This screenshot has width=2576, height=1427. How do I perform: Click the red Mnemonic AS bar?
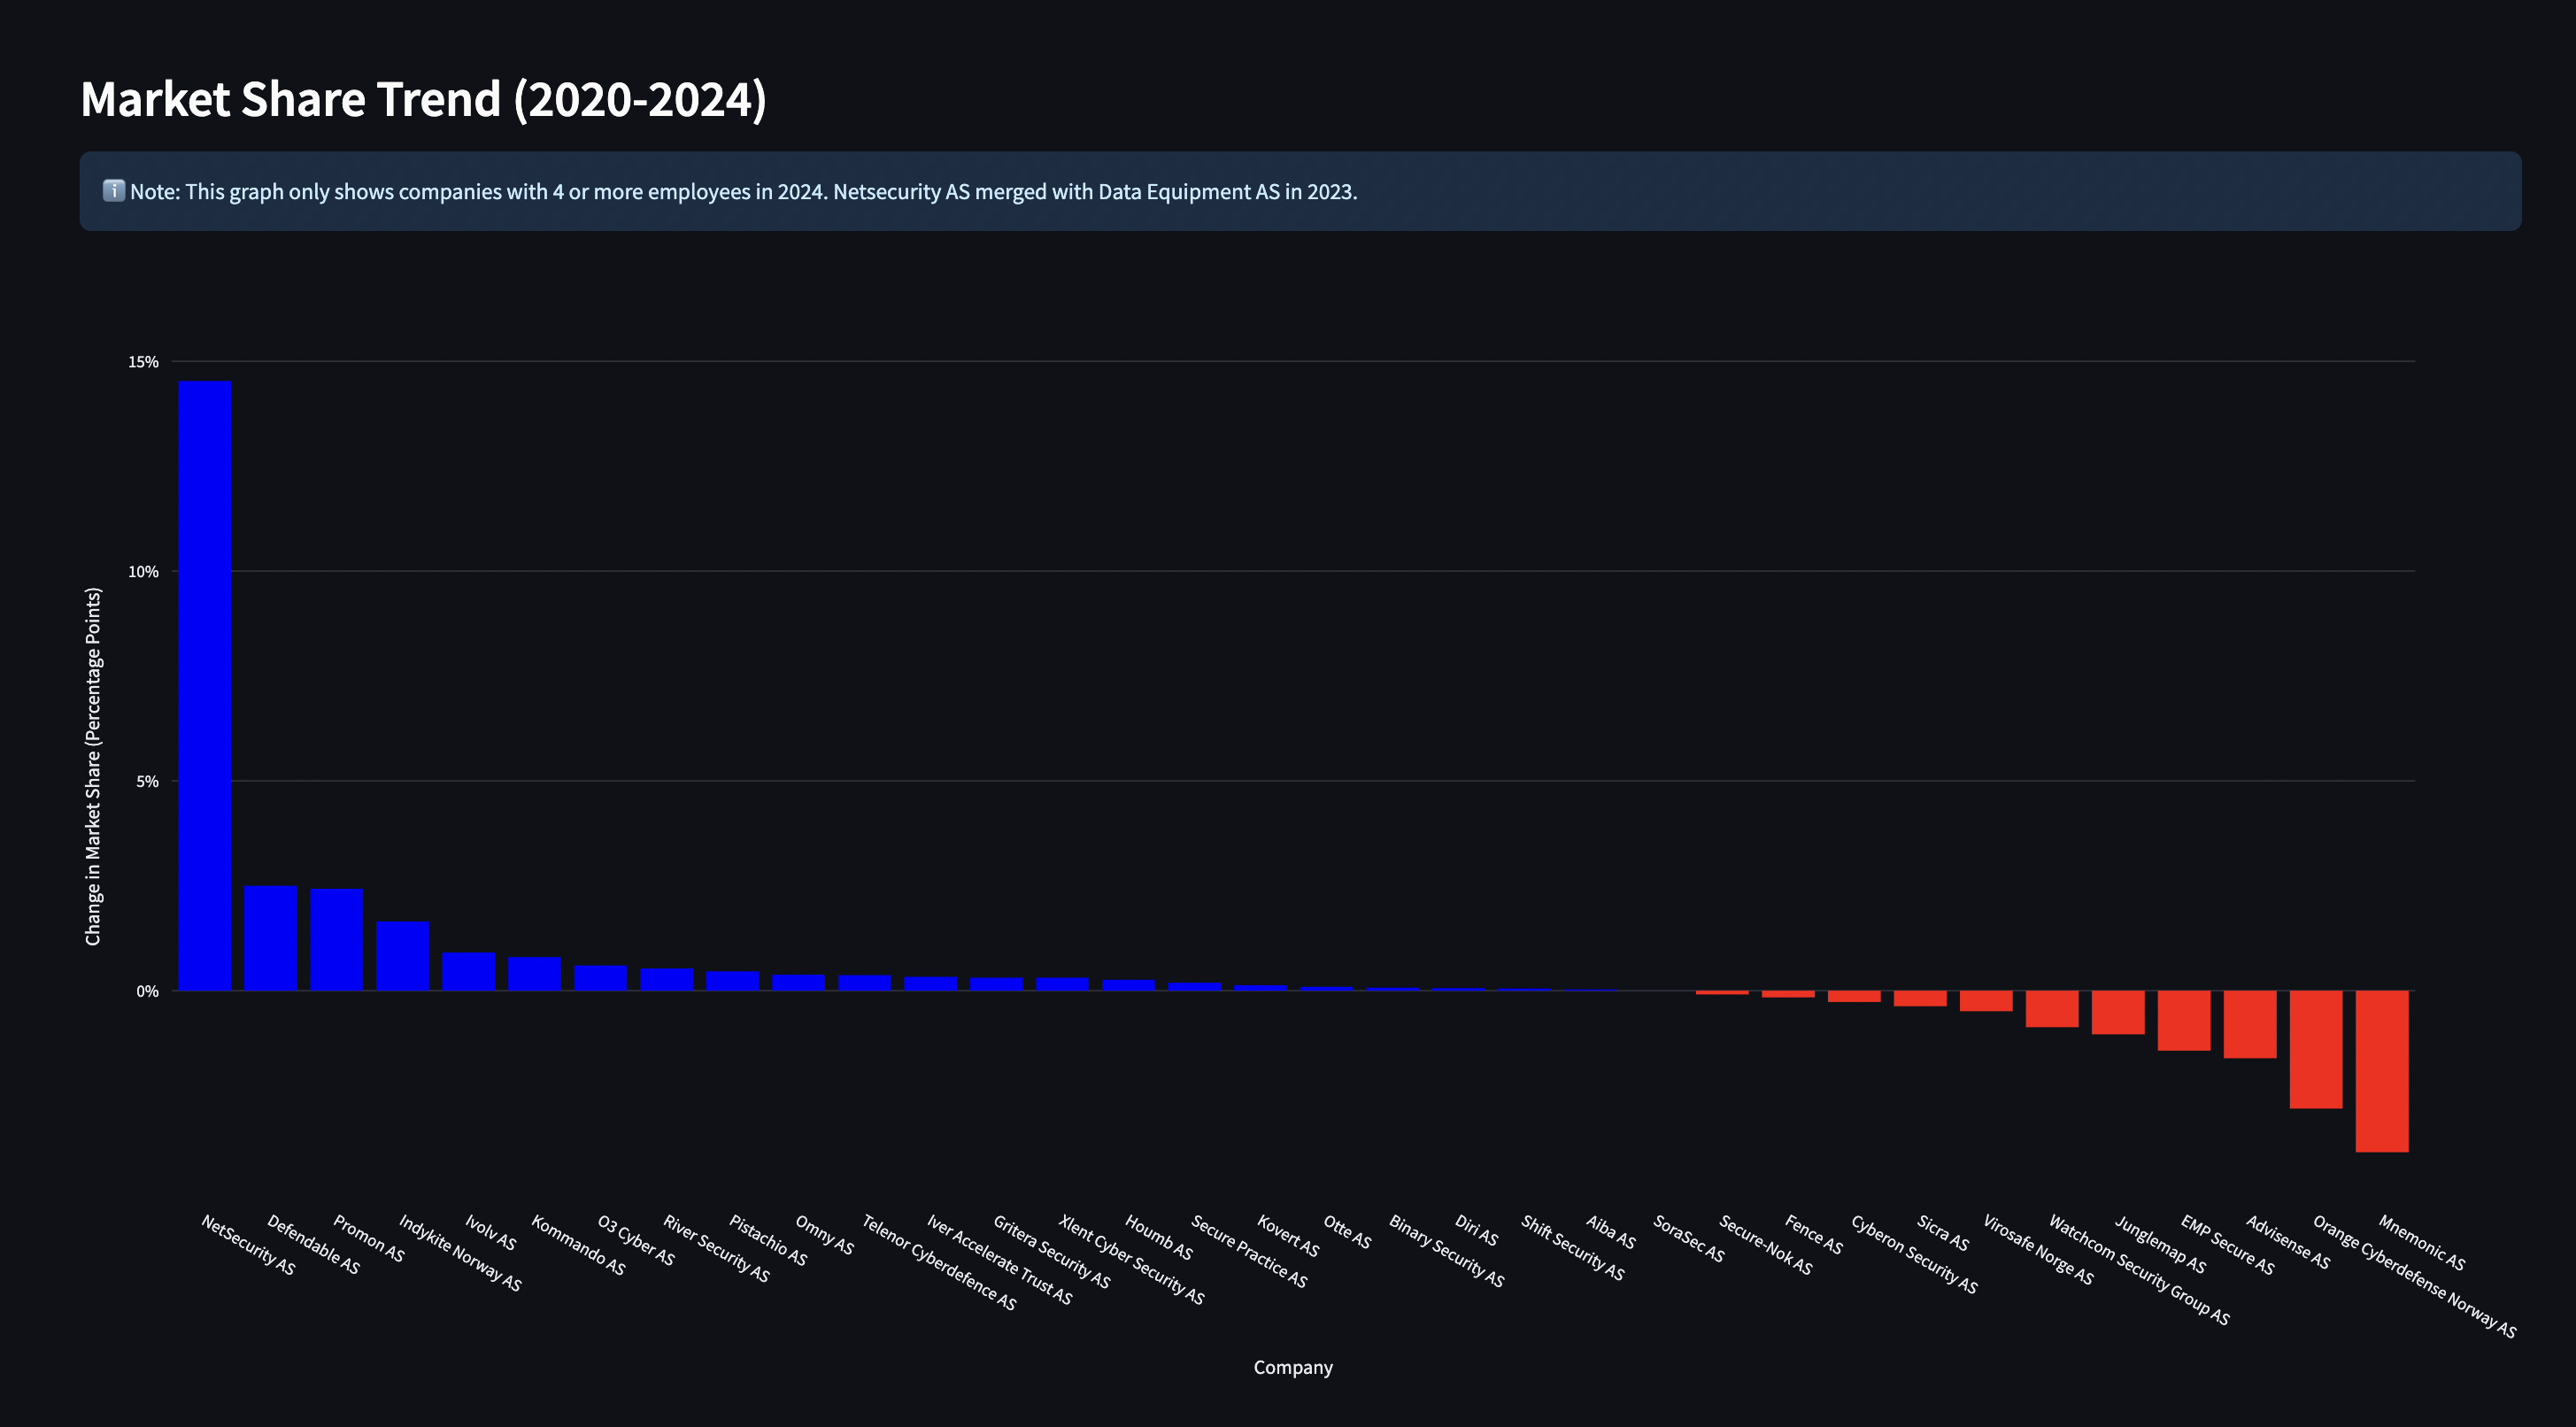point(2382,1071)
